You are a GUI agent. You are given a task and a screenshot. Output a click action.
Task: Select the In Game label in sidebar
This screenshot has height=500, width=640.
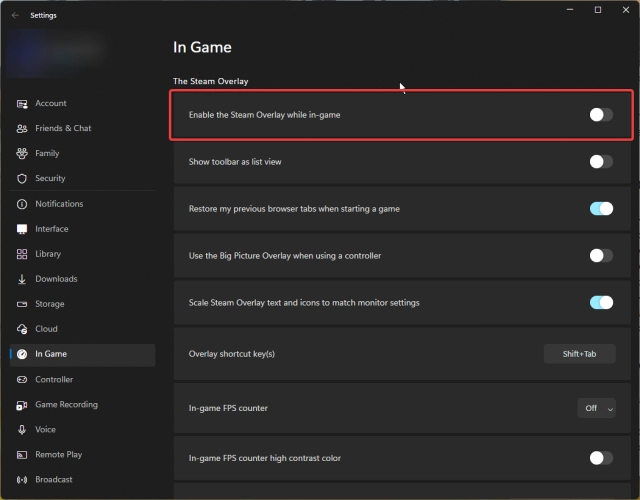pyautogui.click(x=51, y=354)
